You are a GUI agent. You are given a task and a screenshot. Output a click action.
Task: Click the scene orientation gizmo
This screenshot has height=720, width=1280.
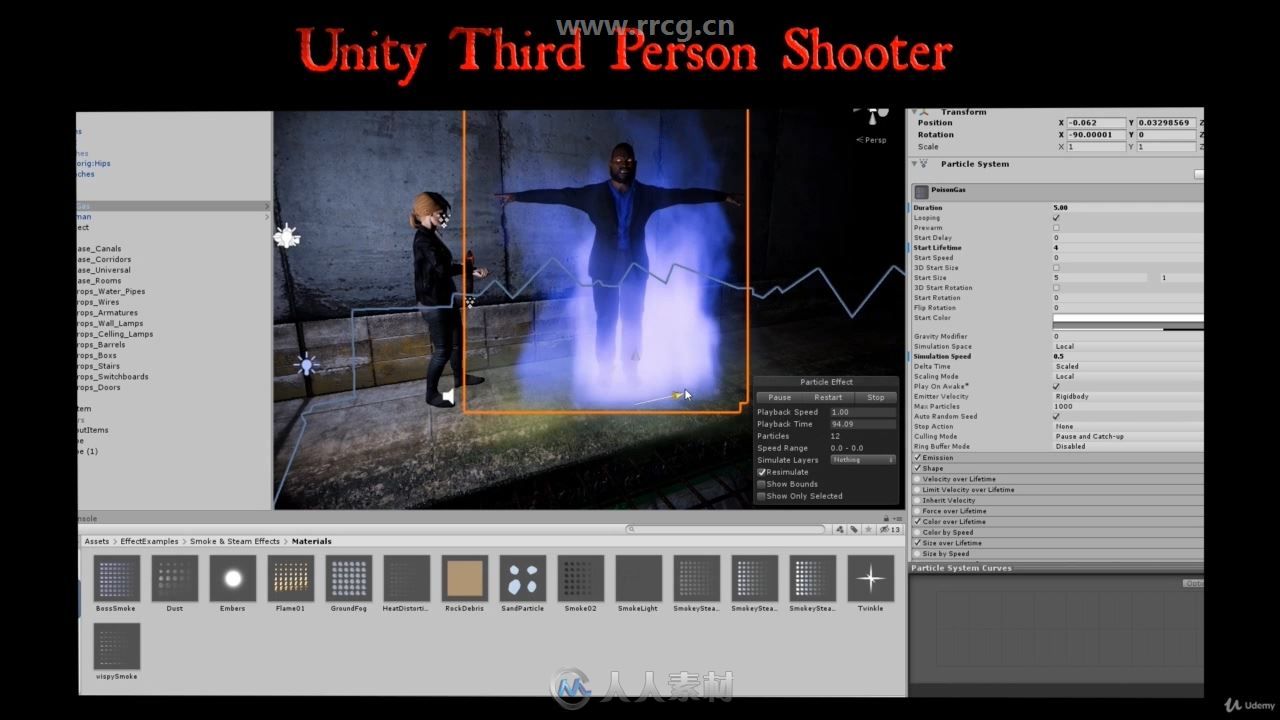873,118
